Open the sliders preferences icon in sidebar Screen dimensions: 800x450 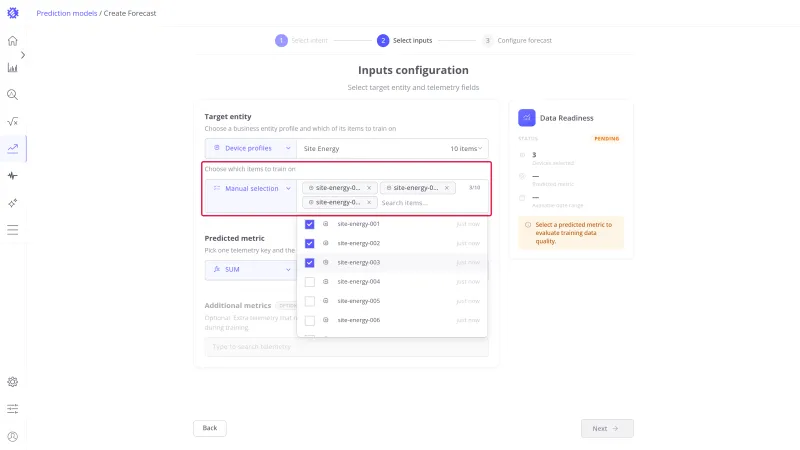[13, 409]
